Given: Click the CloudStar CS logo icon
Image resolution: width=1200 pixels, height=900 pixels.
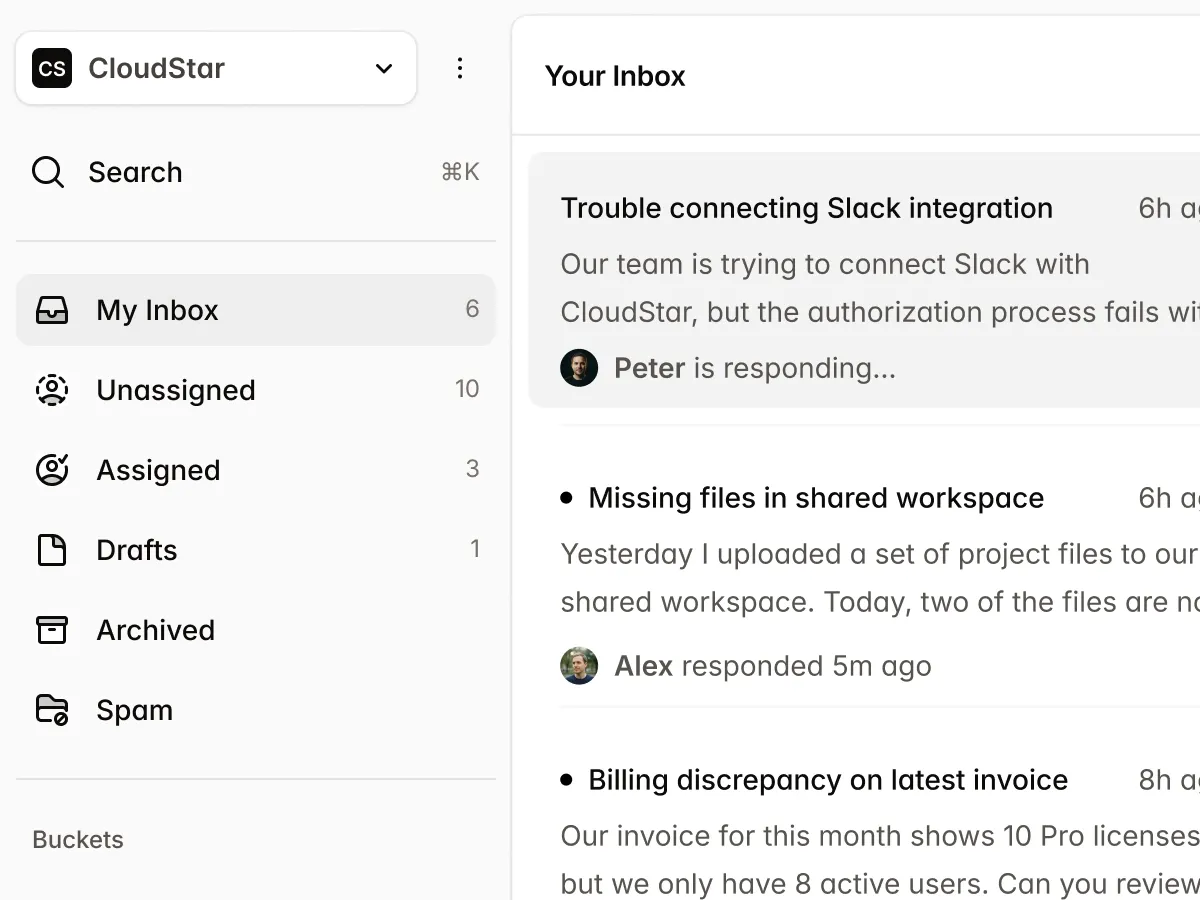Looking at the screenshot, I should pos(52,68).
